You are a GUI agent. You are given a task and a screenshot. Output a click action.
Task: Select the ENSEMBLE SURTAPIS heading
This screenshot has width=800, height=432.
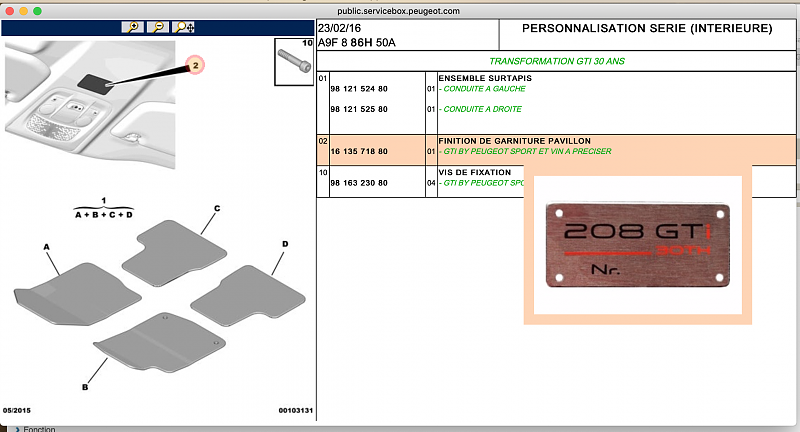(x=485, y=78)
